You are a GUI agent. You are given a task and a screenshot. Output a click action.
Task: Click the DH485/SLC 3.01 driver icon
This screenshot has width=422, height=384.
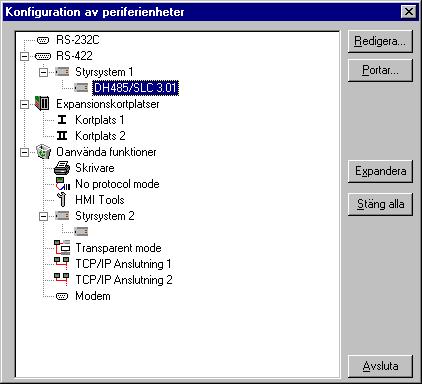click(81, 88)
